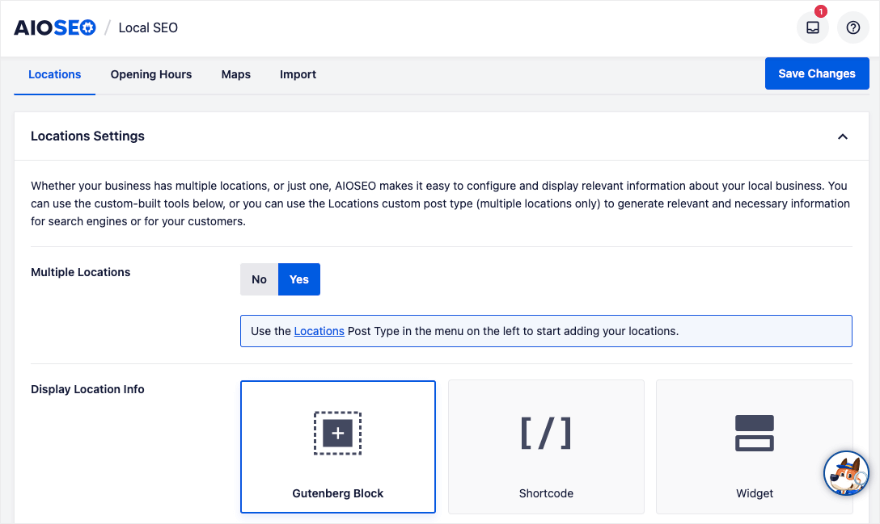Select the Gutenberg Block label

tap(337, 493)
